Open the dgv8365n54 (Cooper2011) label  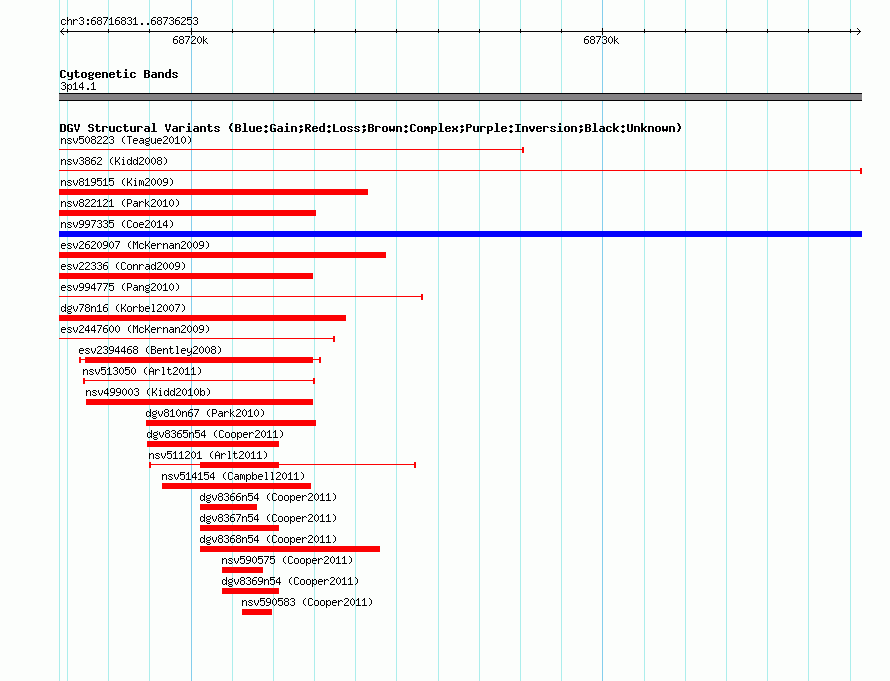pyautogui.click(x=215, y=434)
